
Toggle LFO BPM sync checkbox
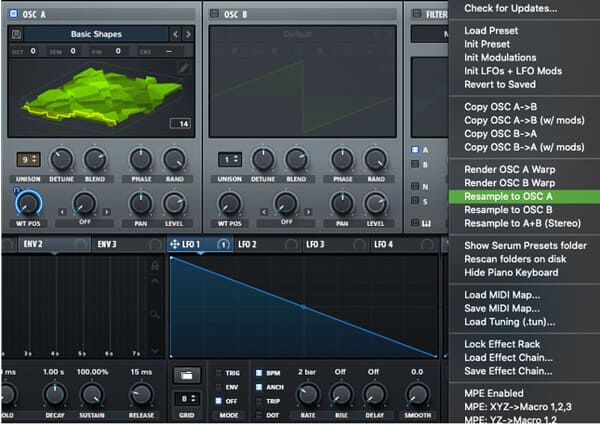pos(259,373)
